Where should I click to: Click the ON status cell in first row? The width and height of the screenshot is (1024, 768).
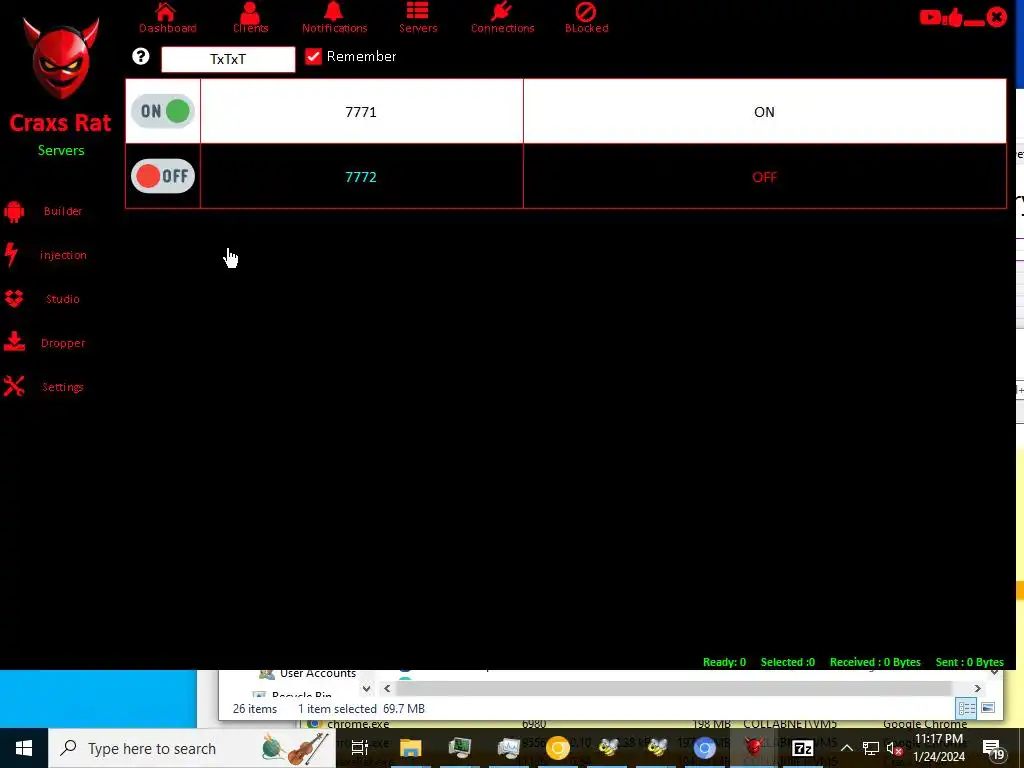[764, 112]
